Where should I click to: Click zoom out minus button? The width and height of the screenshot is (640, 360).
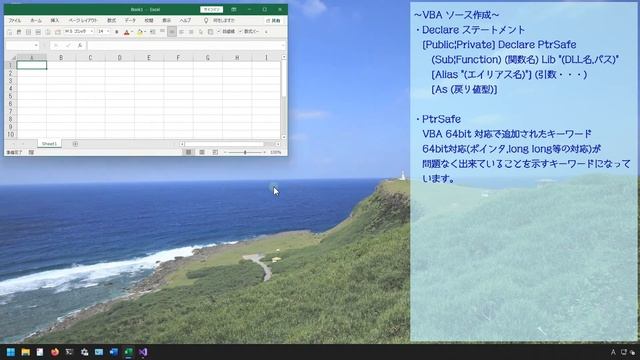(x=225, y=152)
